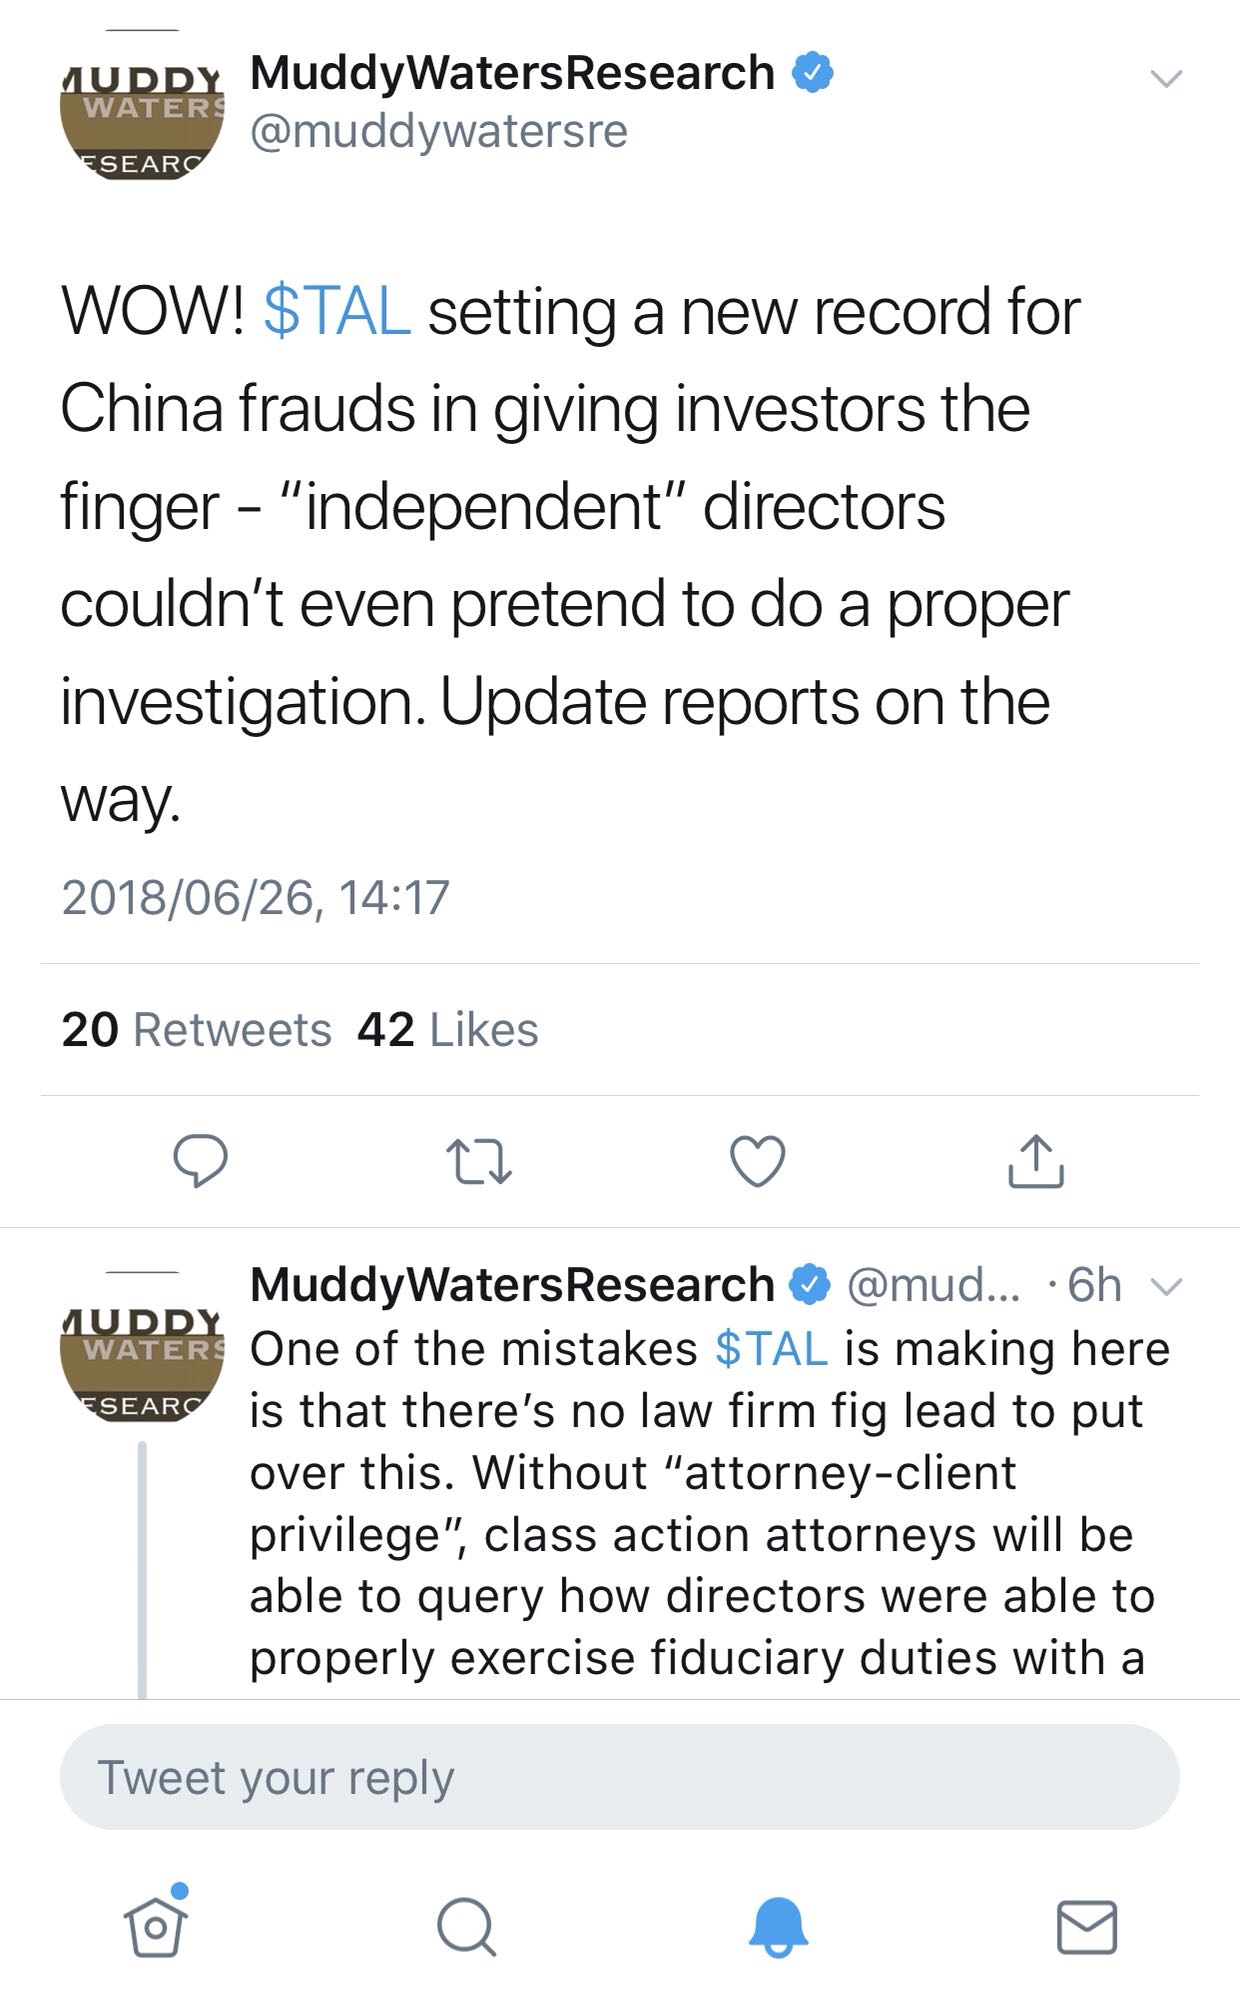The width and height of the screenshot is (1240, 2000).
Task: View the 20 Retweets list
Action: [196, 1030]
